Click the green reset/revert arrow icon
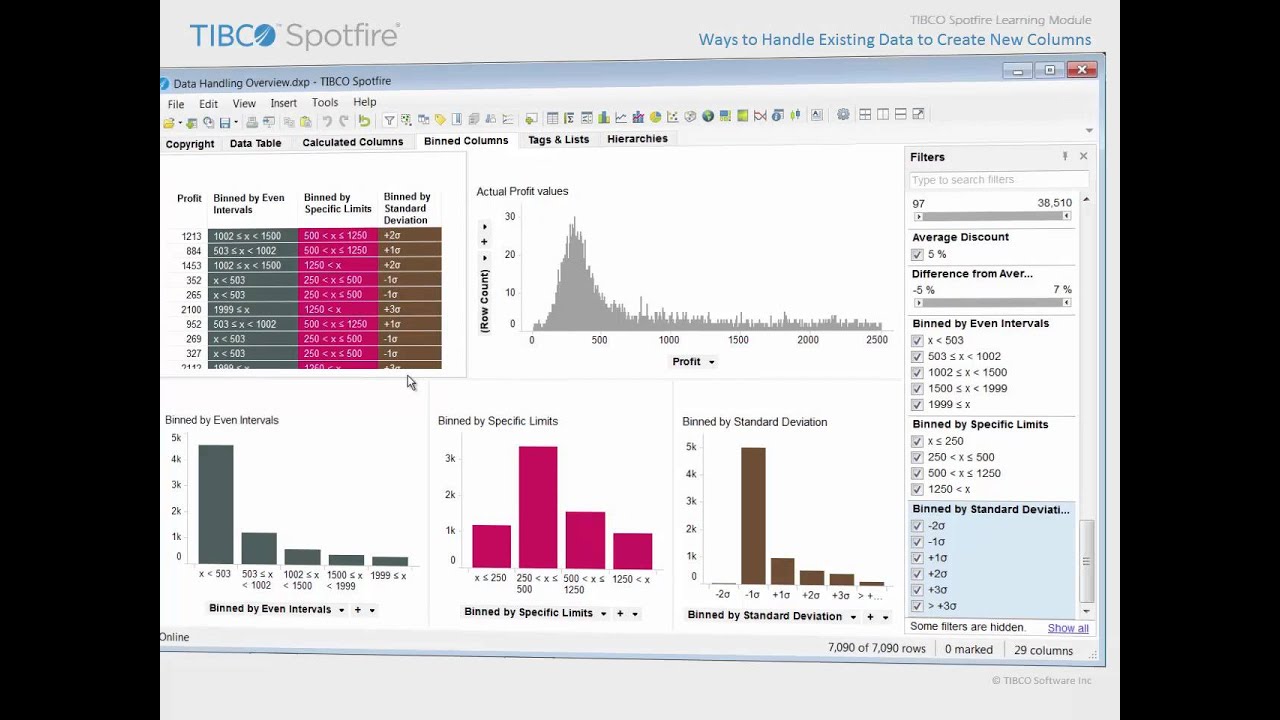The width and height of the screenshot is (1280, 720). tap(364, 121)
